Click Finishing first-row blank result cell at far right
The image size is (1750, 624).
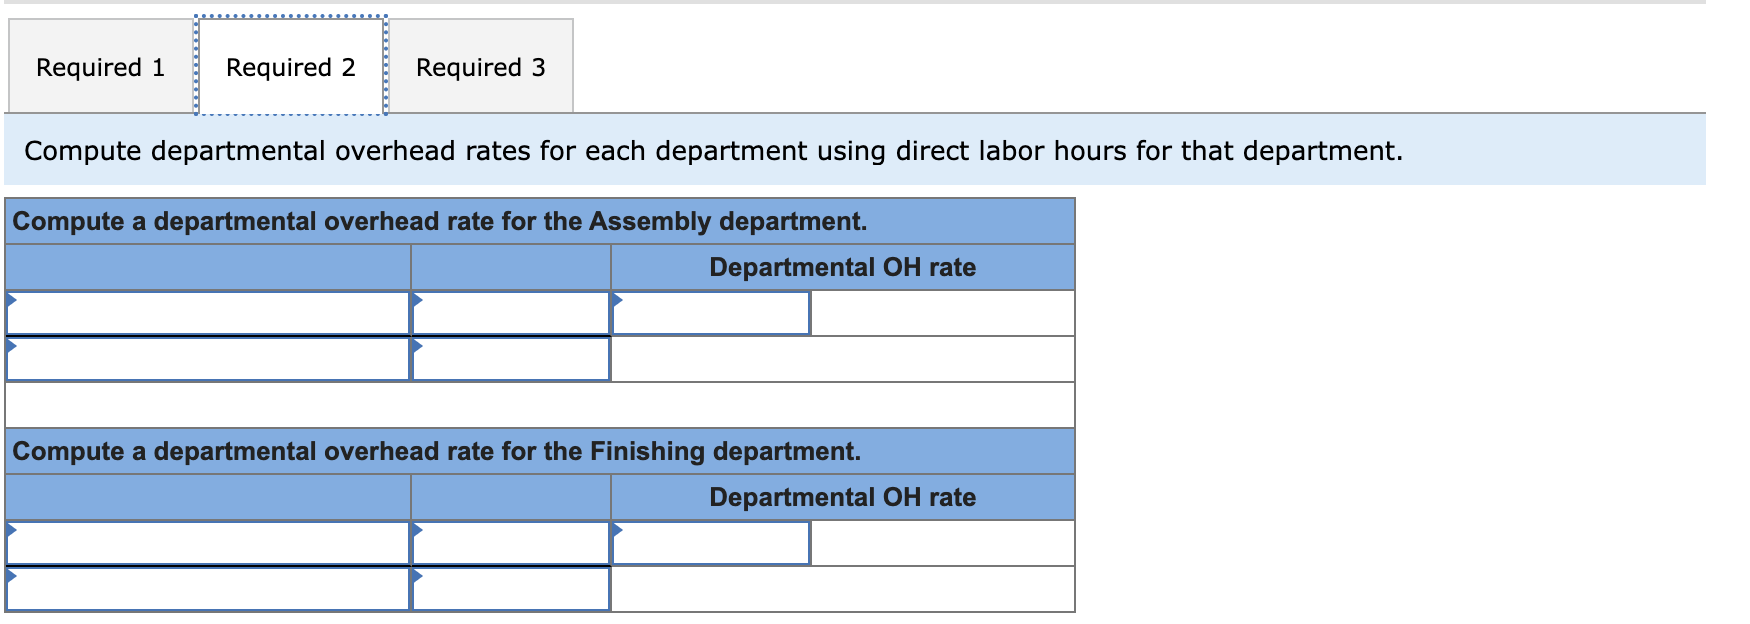[x=942, y=543]
